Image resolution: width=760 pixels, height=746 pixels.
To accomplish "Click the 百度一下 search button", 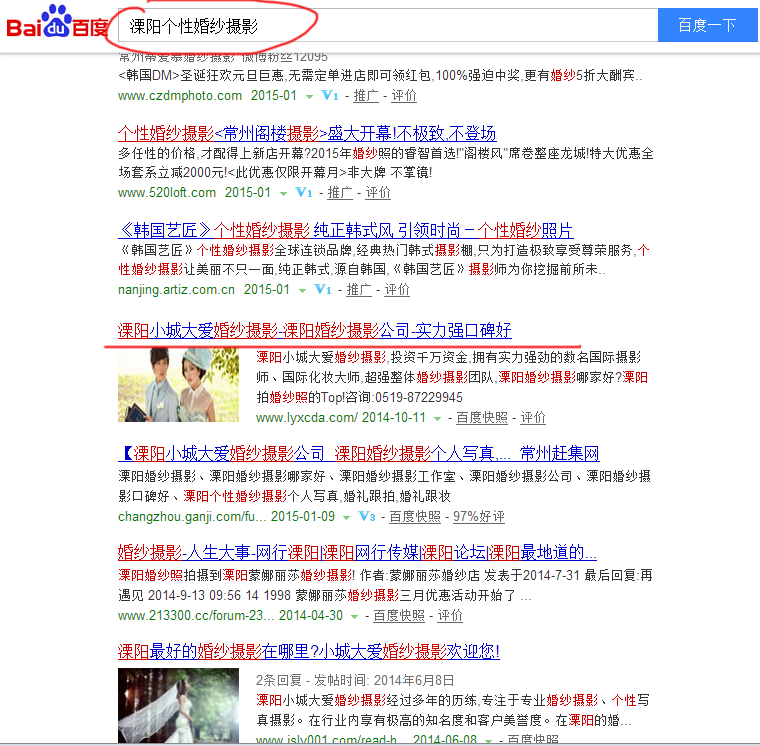I will point(707,25).
